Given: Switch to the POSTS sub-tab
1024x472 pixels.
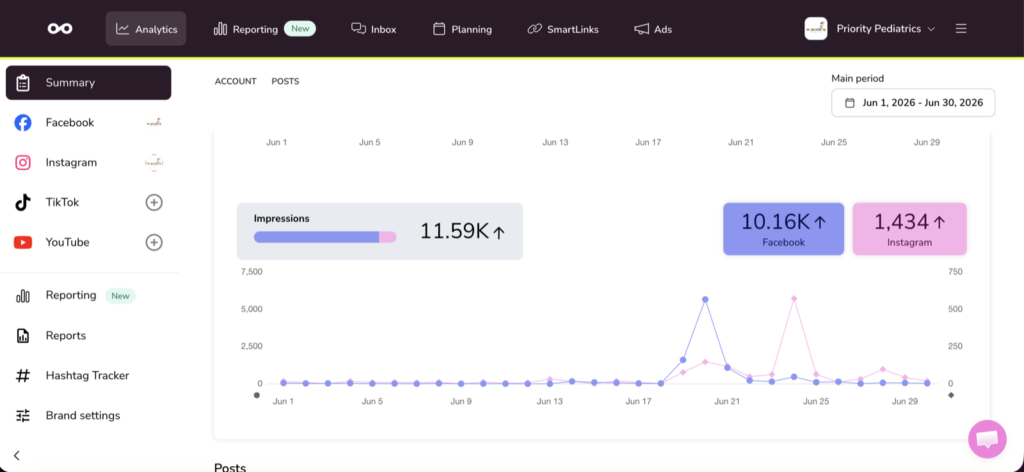Looking at the screenshot, I should coord(285,82).
